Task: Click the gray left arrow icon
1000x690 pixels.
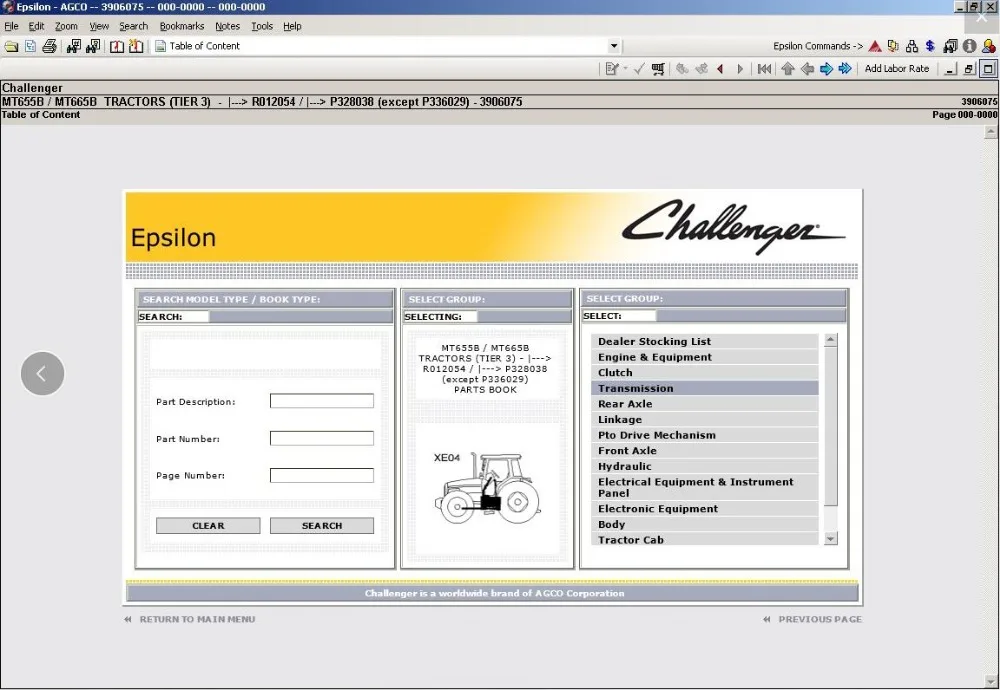Action: (x=807, y=69)
